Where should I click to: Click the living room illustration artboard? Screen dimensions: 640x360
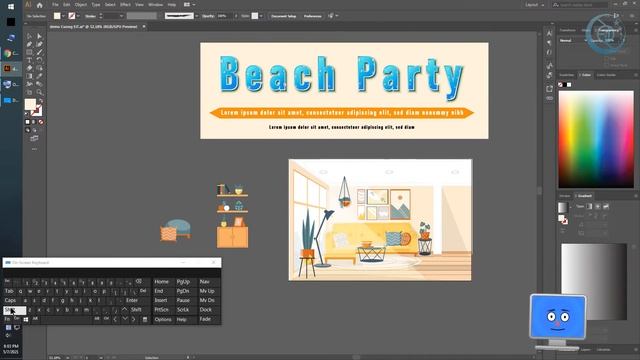coord(380,220)
